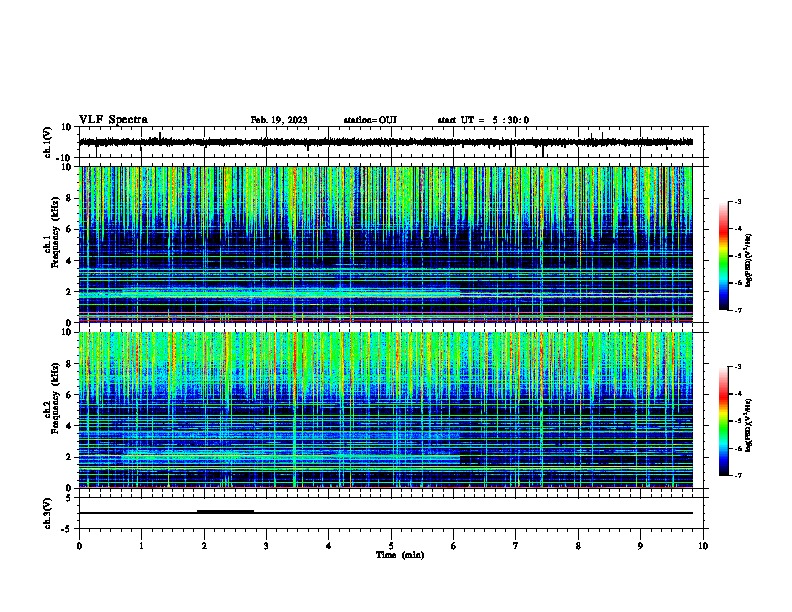Click the ch.3(V) axis label

point(47,513)
